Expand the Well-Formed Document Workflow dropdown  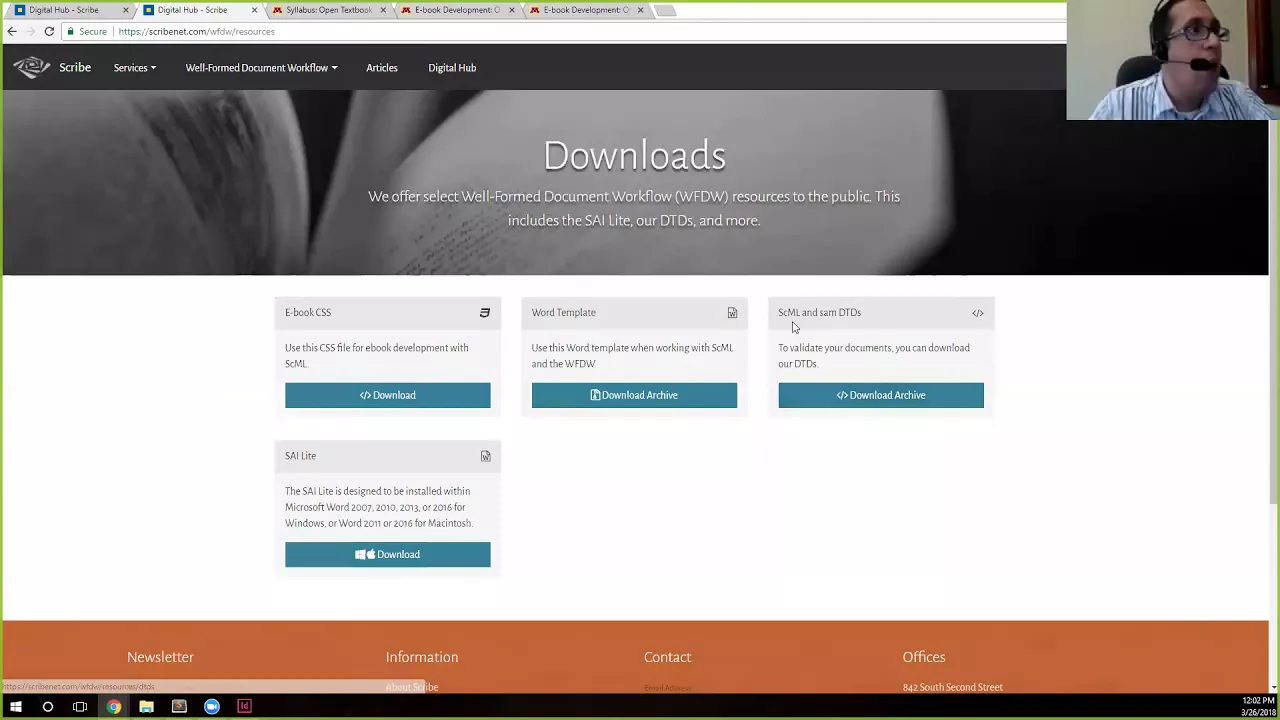tap(261, 68)
